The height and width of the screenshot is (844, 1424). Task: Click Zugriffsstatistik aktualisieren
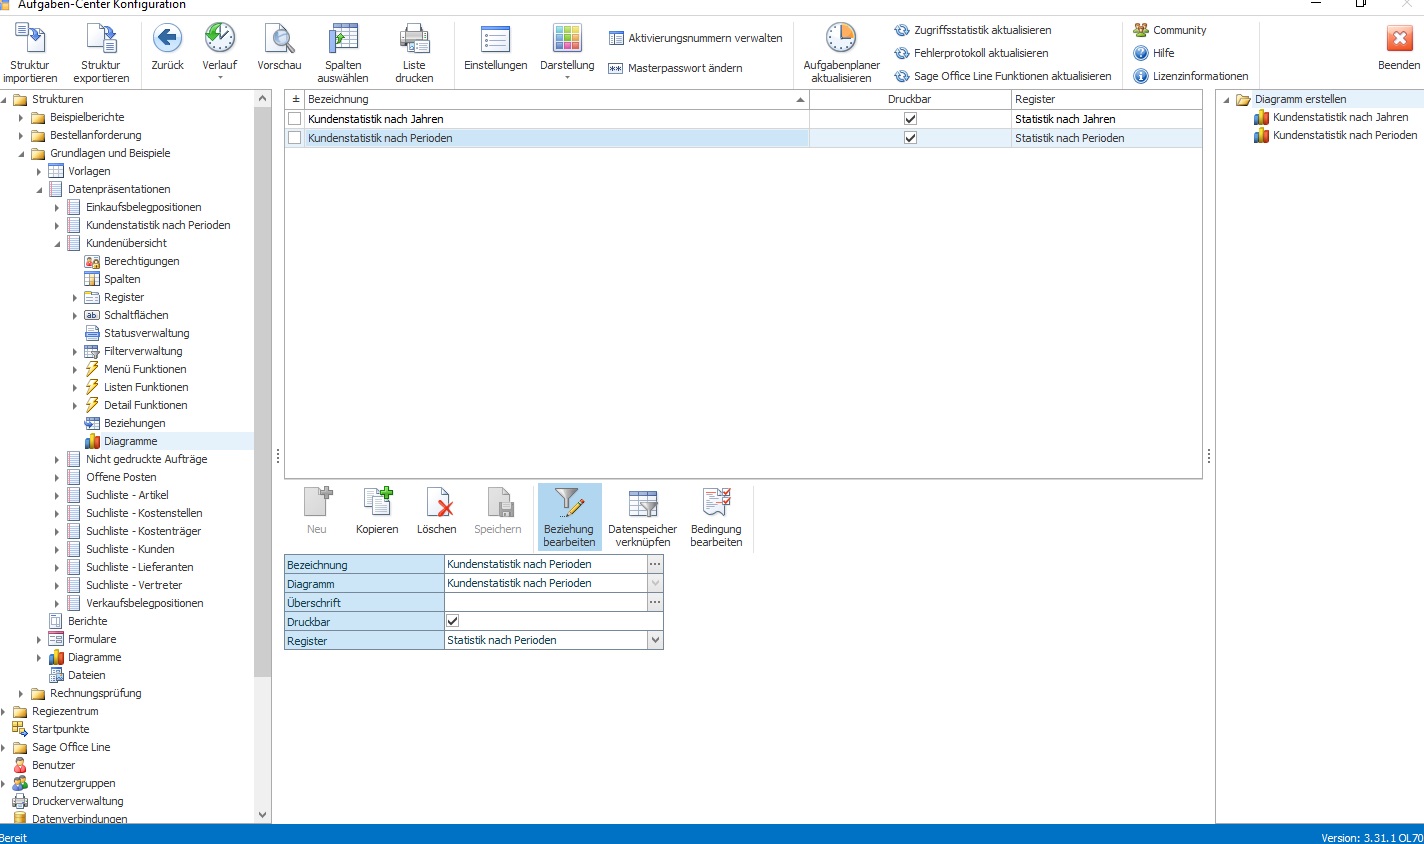pos(972,30)
